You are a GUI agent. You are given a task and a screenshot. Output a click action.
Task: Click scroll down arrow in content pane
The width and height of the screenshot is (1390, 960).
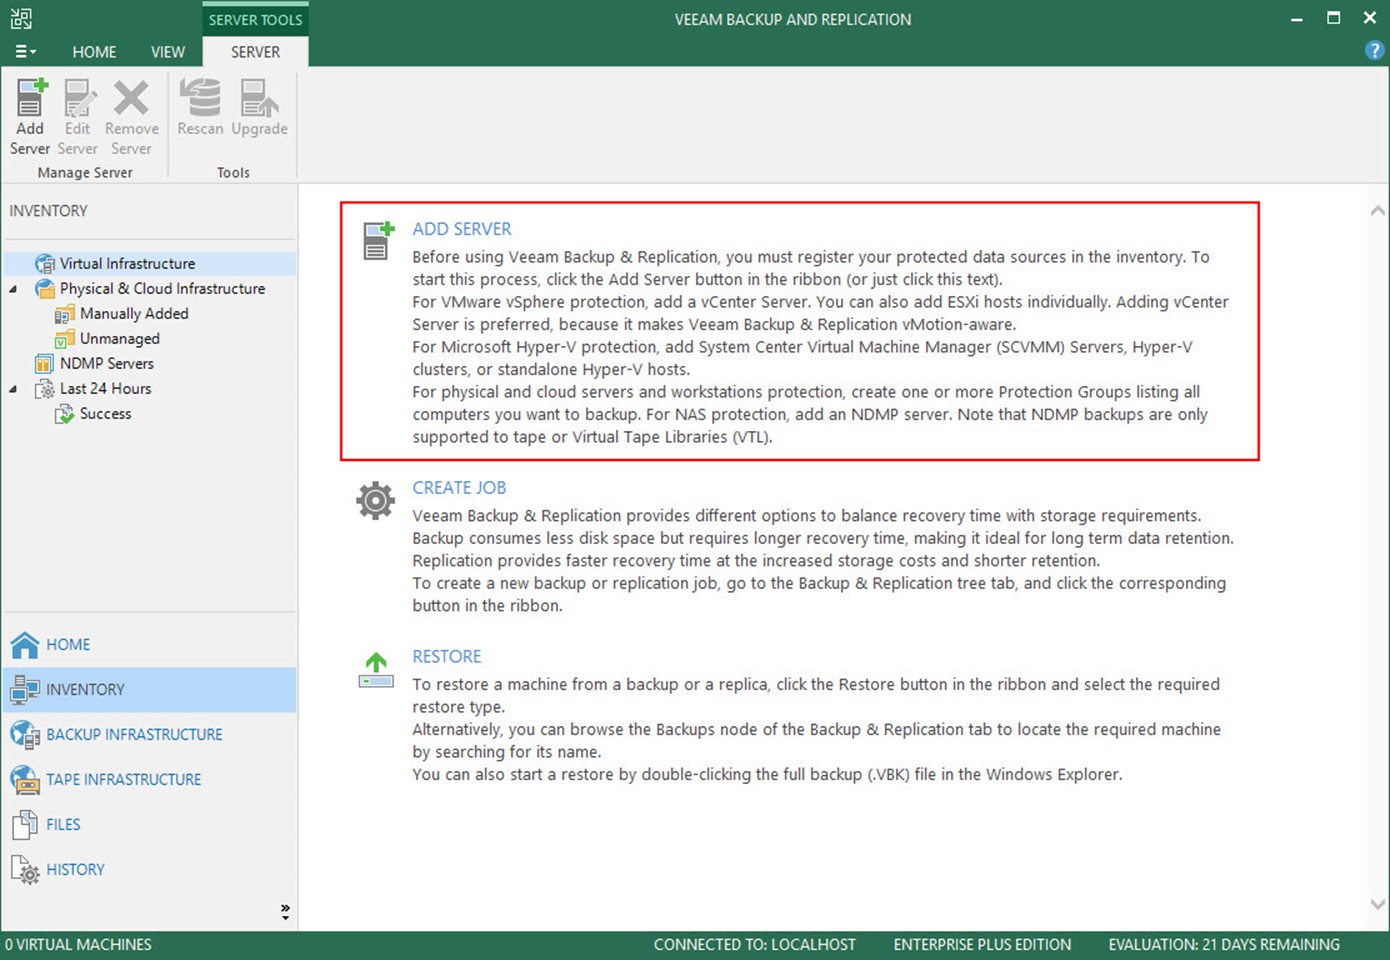coord(1377,904)
